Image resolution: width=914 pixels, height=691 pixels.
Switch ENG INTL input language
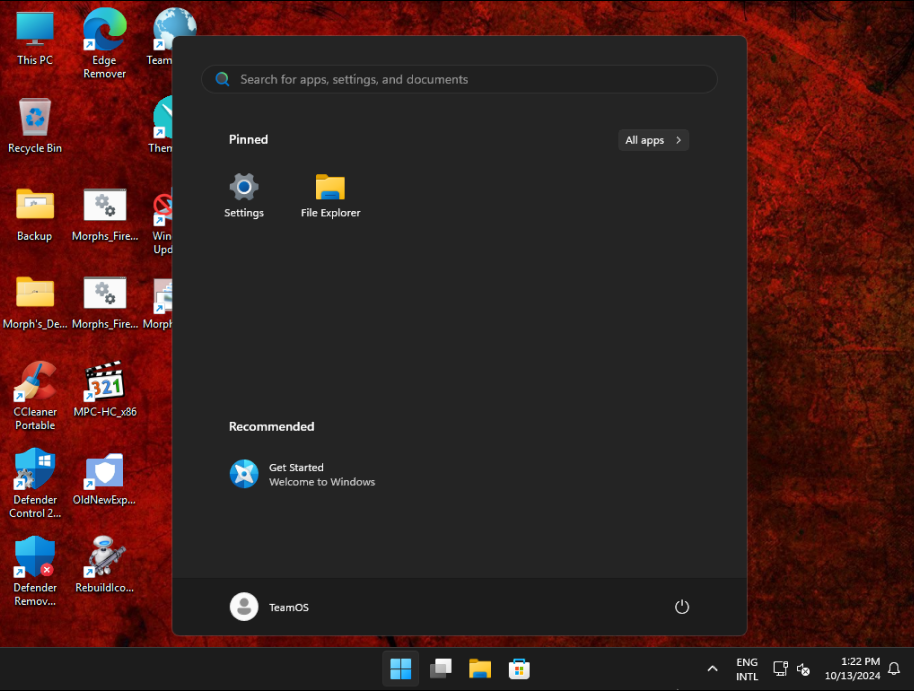tap(746, 669)
